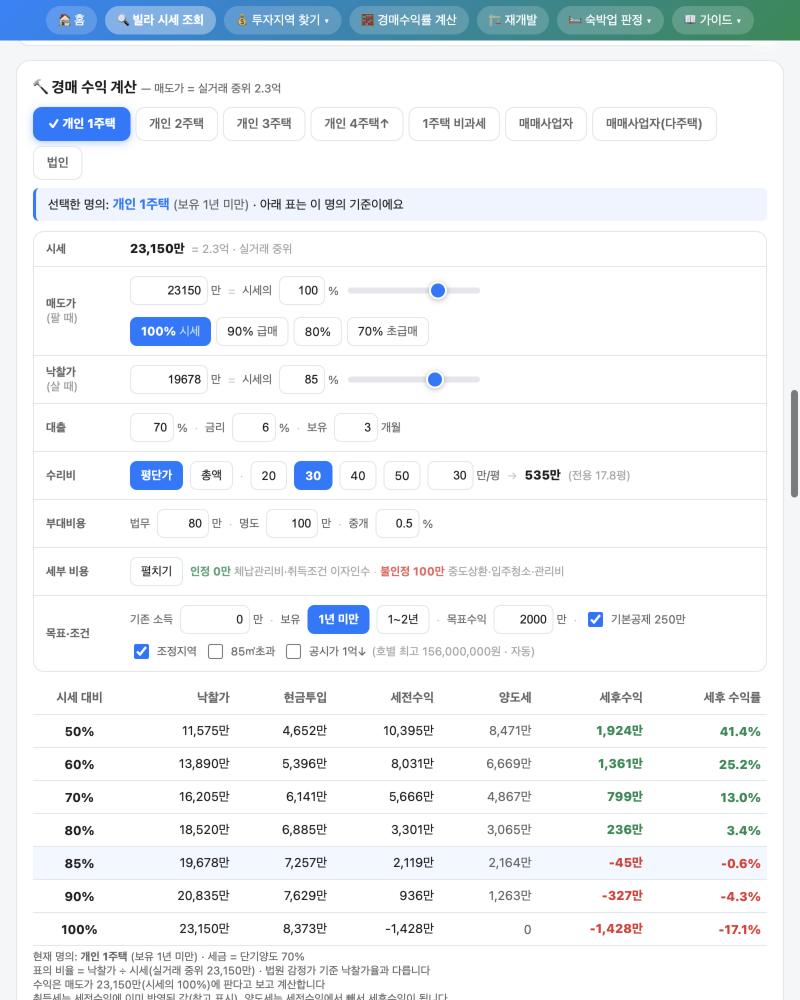Image resolution: width=800 pixels, height=1000 pixels.
Task: Click the 낙찰가 percent-of-시세 input
Action: [302, 379]
